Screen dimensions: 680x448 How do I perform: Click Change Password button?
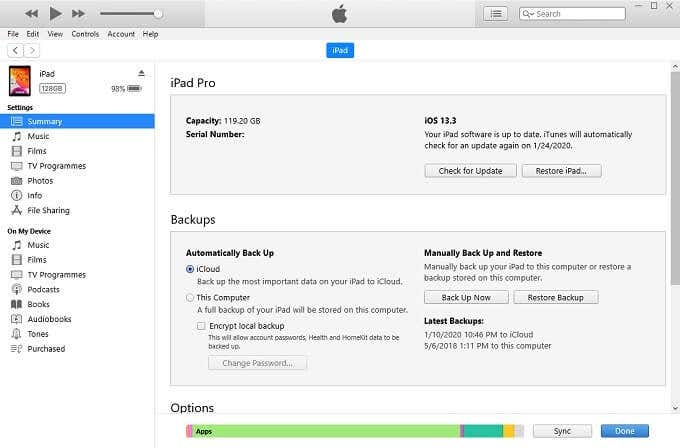coord(258,363)
